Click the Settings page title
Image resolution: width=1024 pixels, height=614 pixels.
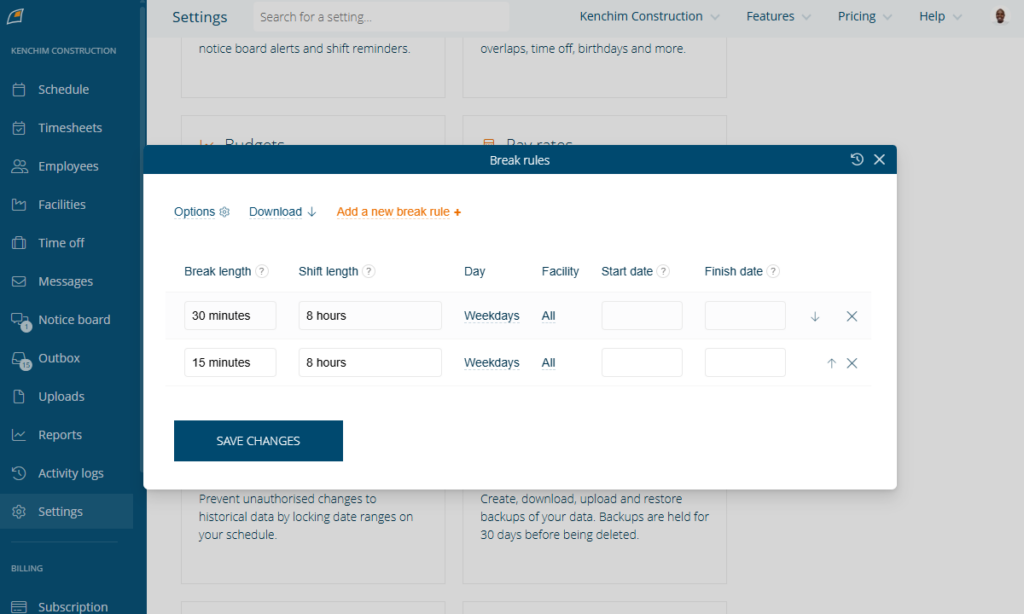200,17
